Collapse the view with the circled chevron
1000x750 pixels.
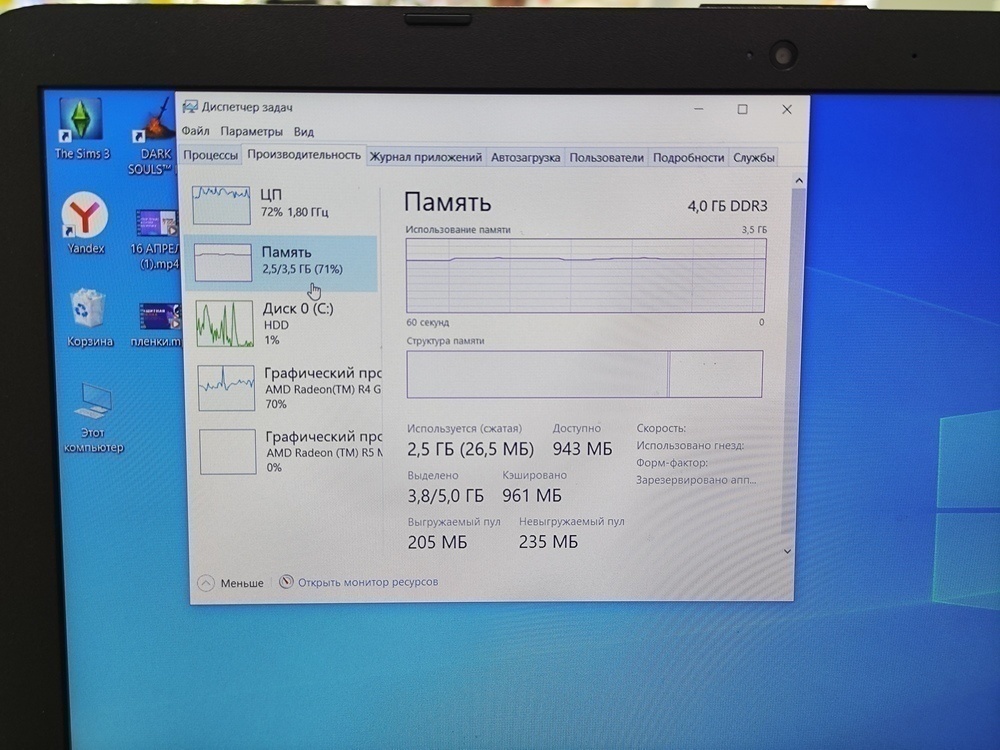pyautogui.click(x=207, y=582)
